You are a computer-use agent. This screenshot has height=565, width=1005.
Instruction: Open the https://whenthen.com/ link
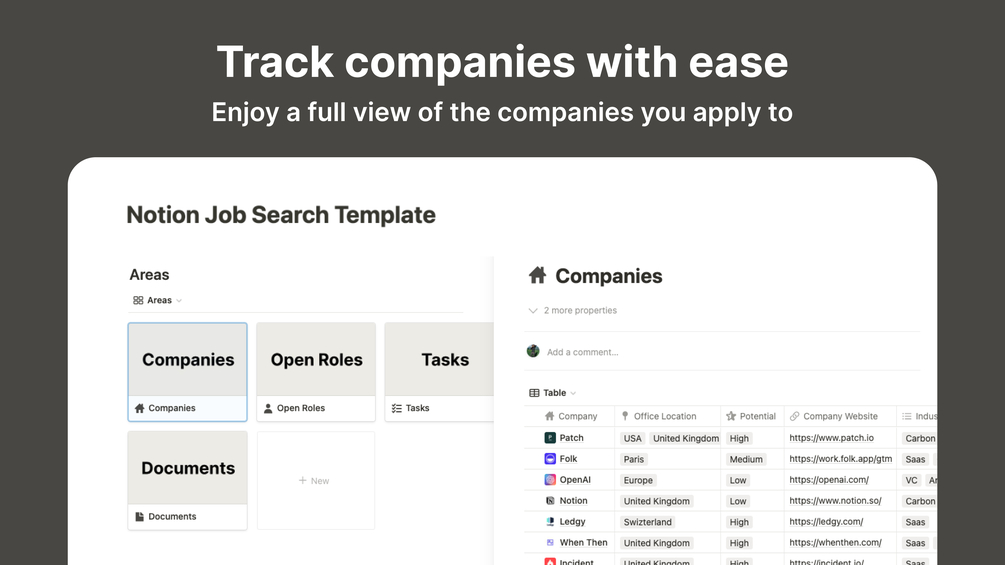pyautogui.click(x=835, y=543)
